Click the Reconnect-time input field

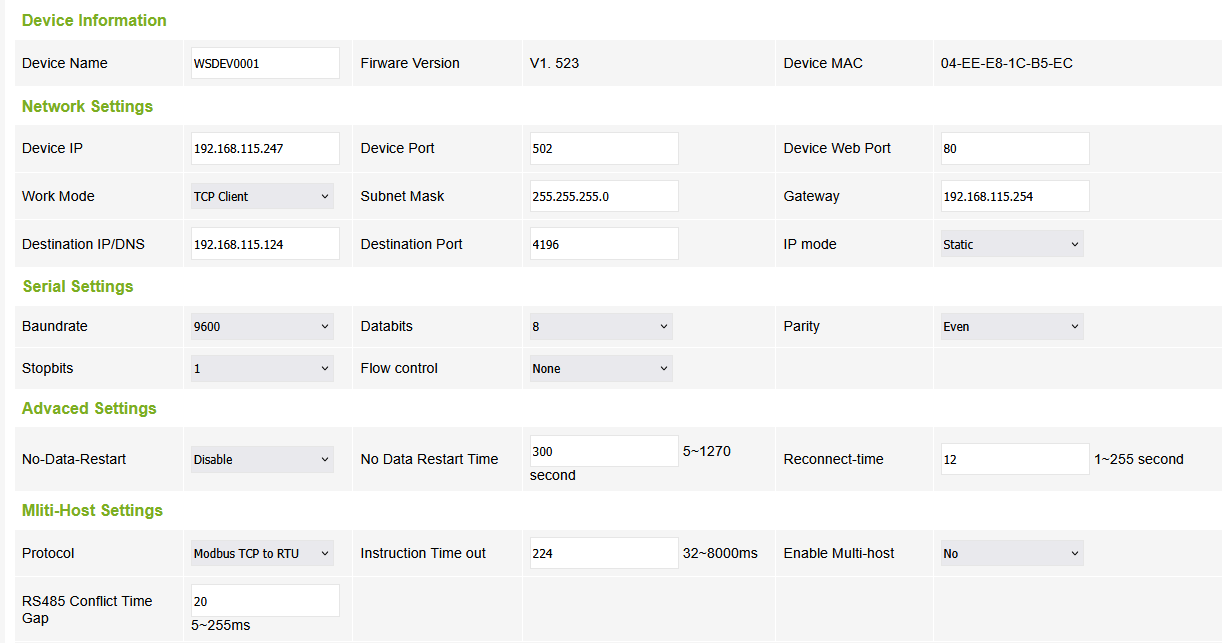tap(1014, 459)
